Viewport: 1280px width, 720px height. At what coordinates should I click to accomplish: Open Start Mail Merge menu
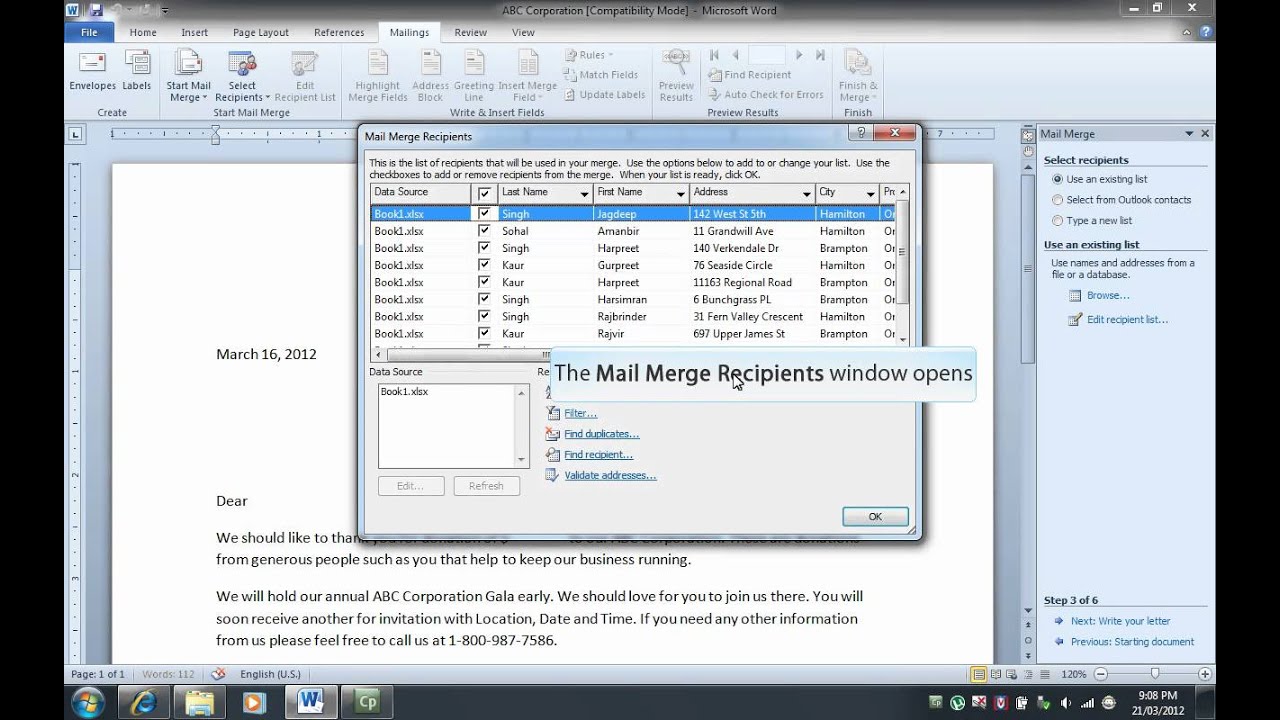pos(188,75)
